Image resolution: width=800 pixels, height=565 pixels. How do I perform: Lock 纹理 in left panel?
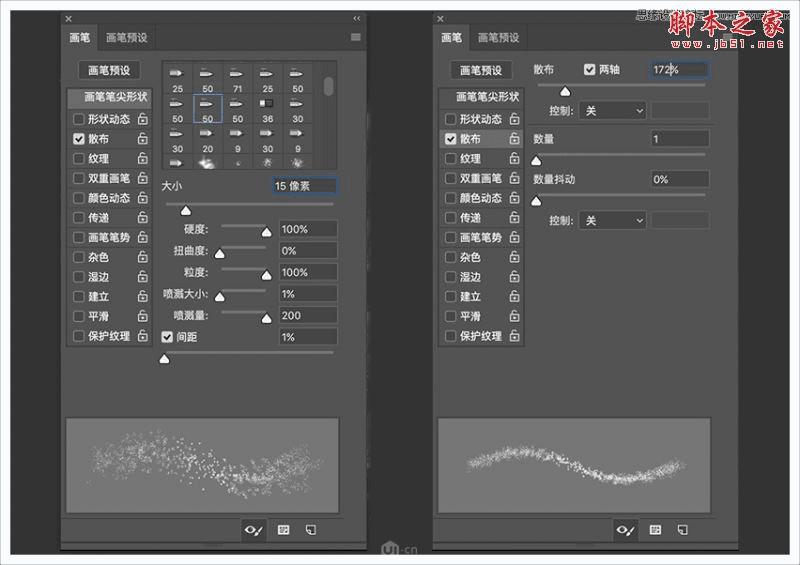pos(143,158)
